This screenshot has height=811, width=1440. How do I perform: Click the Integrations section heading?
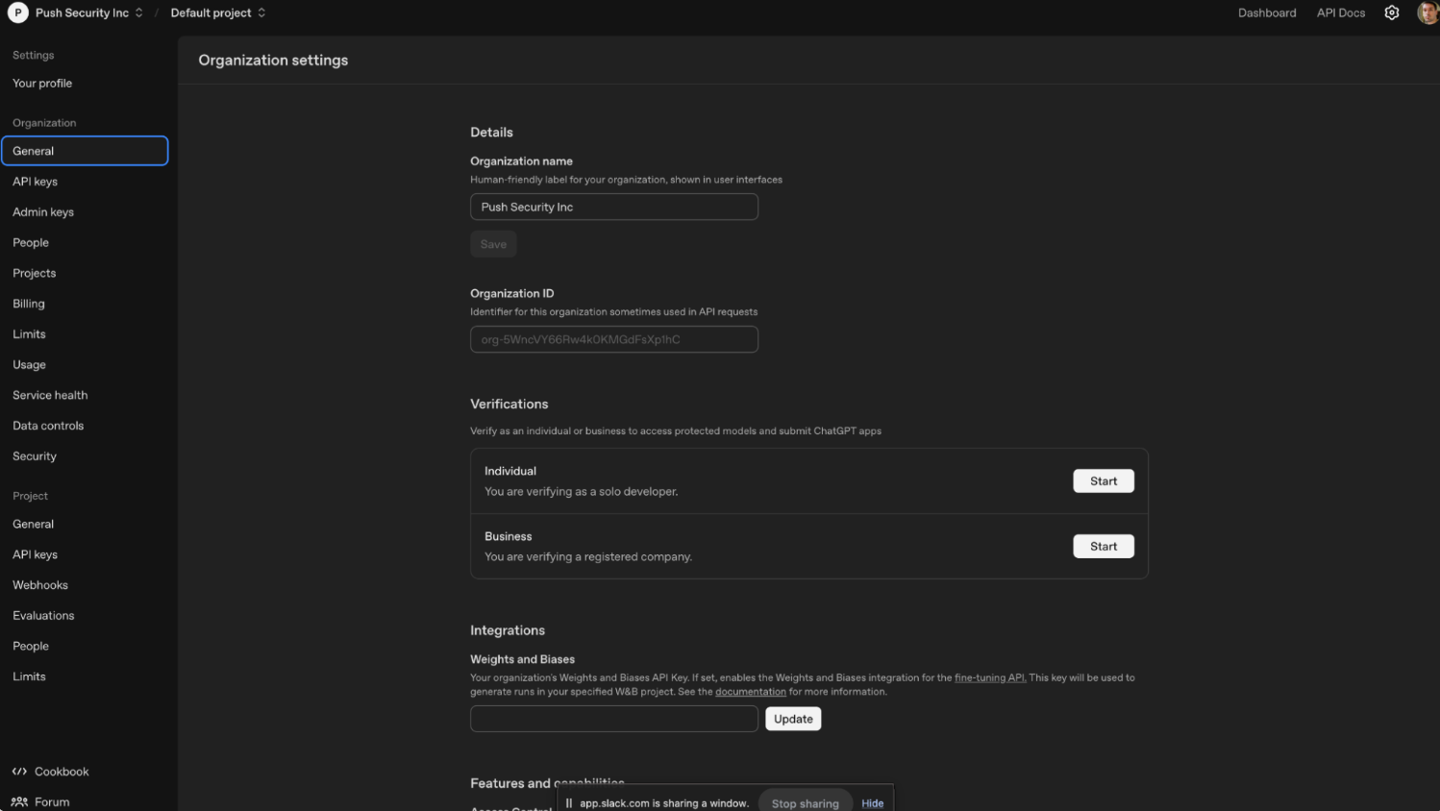[508, 630]
